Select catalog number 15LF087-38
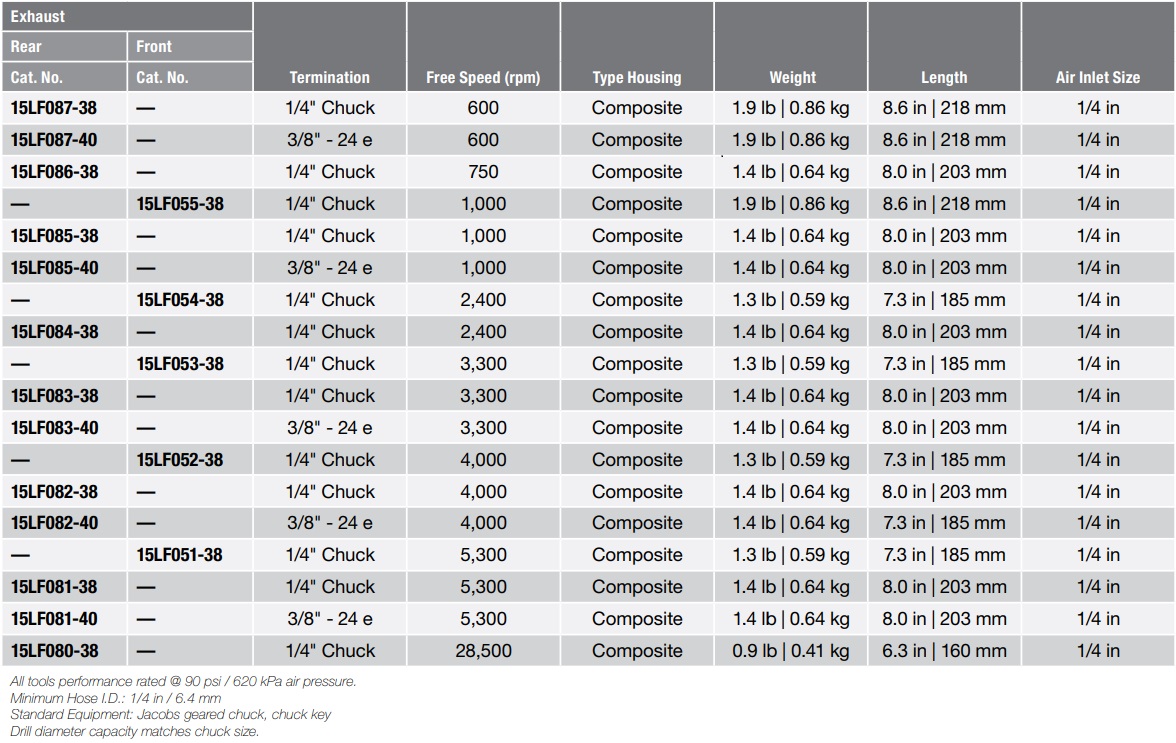The height and width of the screenshot is (743, 1176). (55, 108)
